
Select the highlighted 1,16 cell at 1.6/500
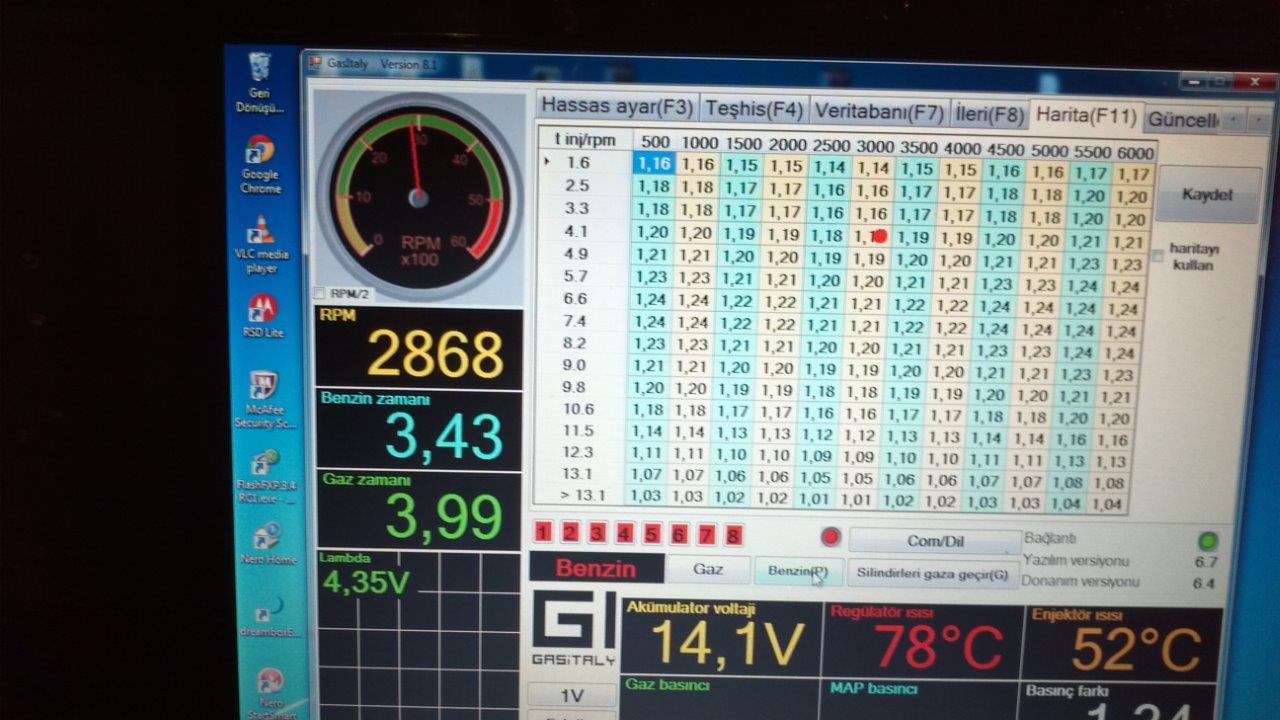(653, 164)
